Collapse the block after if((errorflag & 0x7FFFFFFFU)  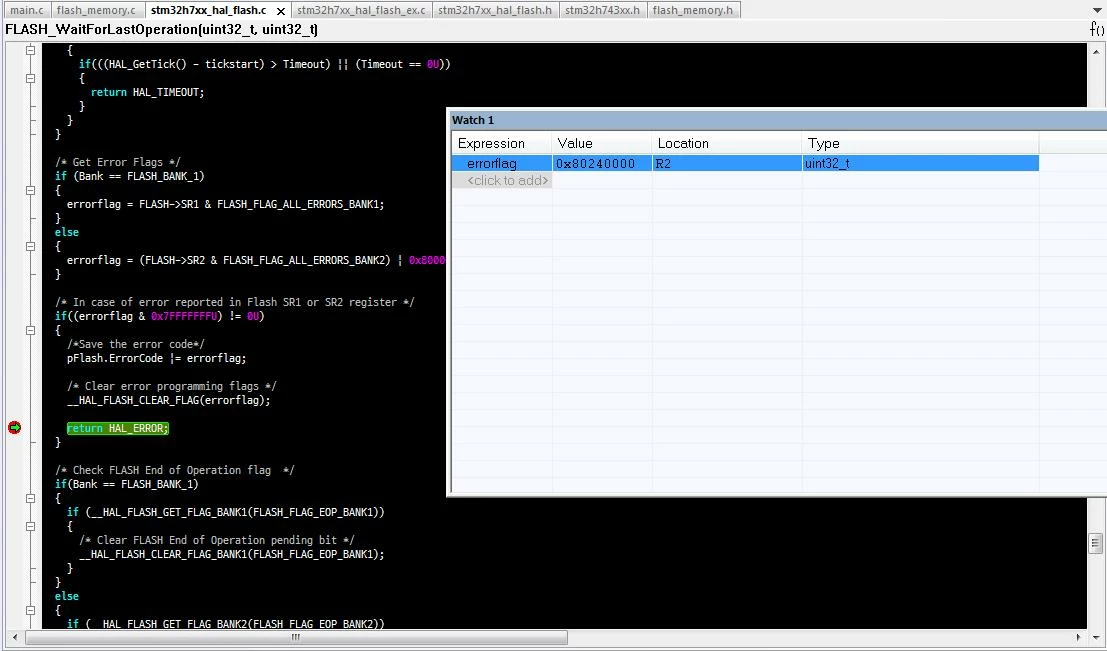[30, 330]
